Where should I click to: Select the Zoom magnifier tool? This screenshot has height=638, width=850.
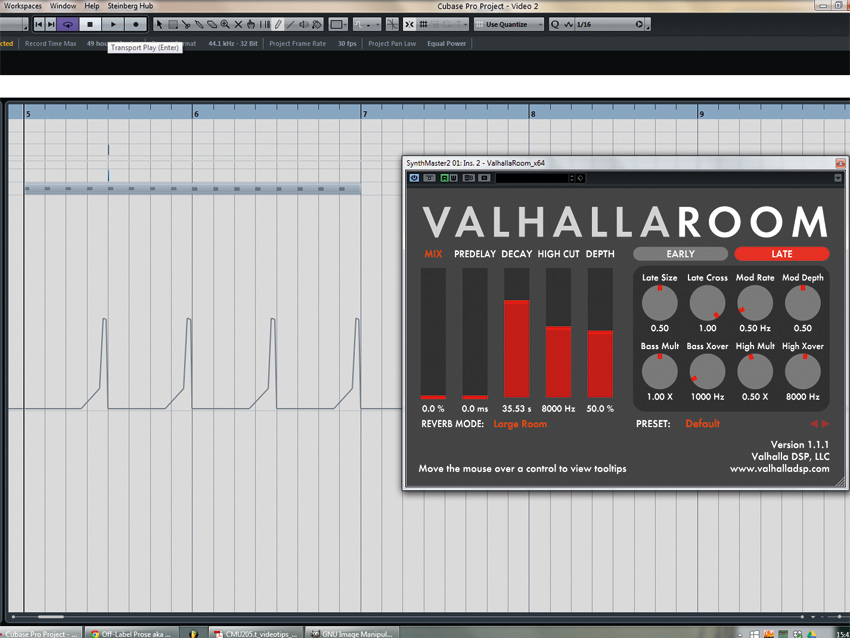point(225,24)
